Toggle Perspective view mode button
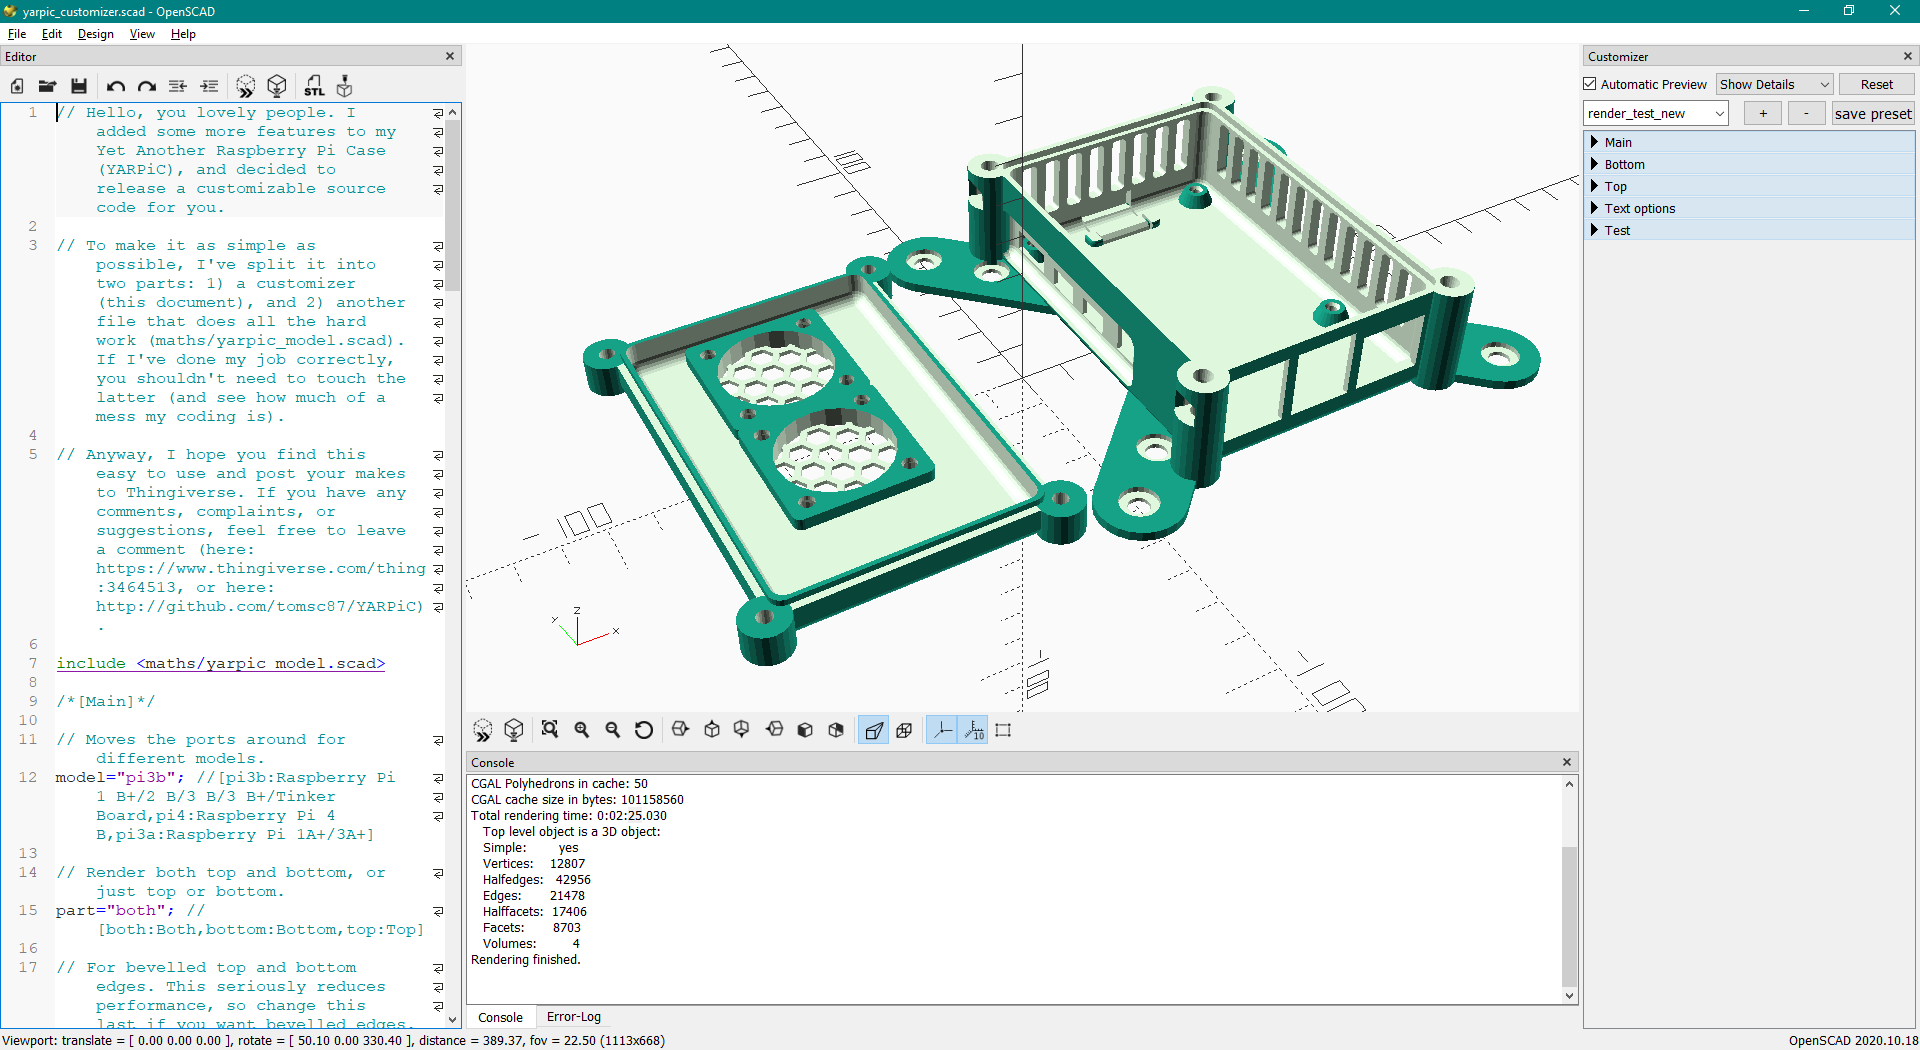This screenshot has width=1920, height=1050. (873, 730)
